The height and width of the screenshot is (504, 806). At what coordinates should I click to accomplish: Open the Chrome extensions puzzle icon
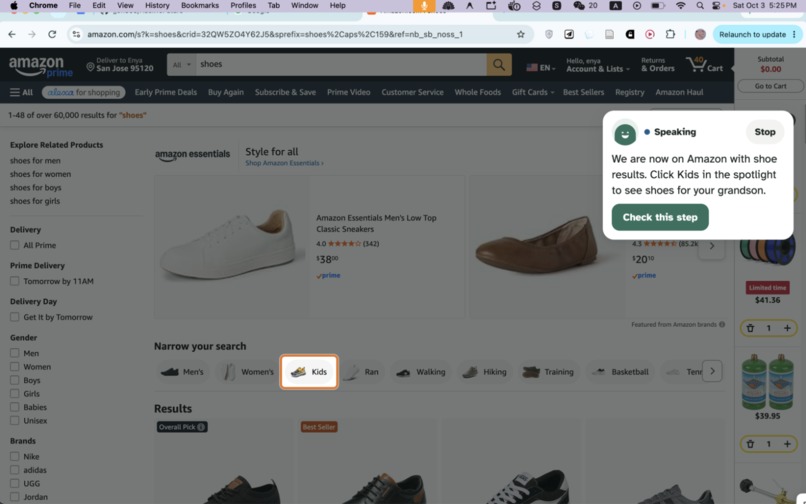point(670,34)
